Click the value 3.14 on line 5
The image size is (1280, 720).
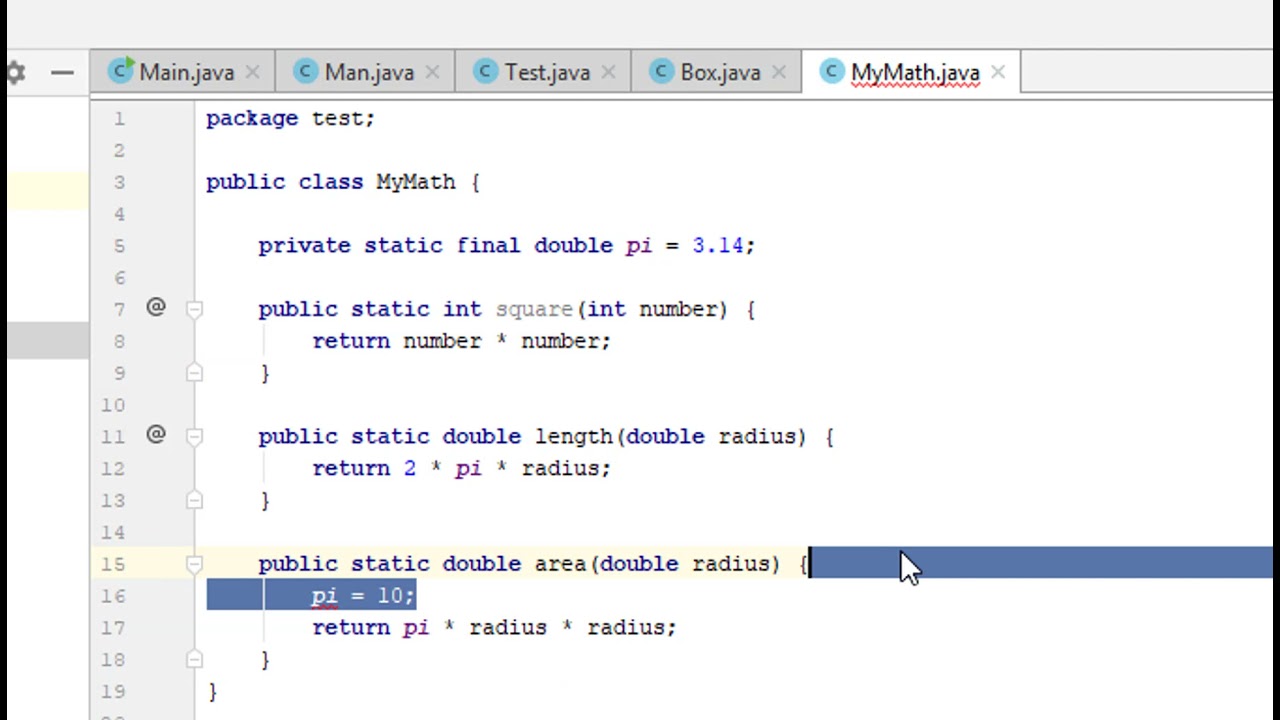pos(717,245)
